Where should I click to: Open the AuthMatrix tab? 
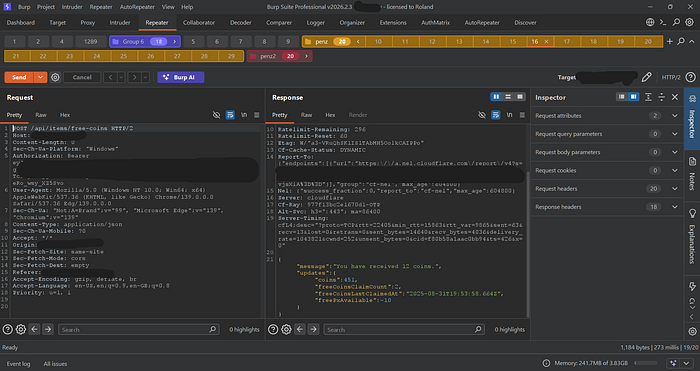[x=435, y=22]
